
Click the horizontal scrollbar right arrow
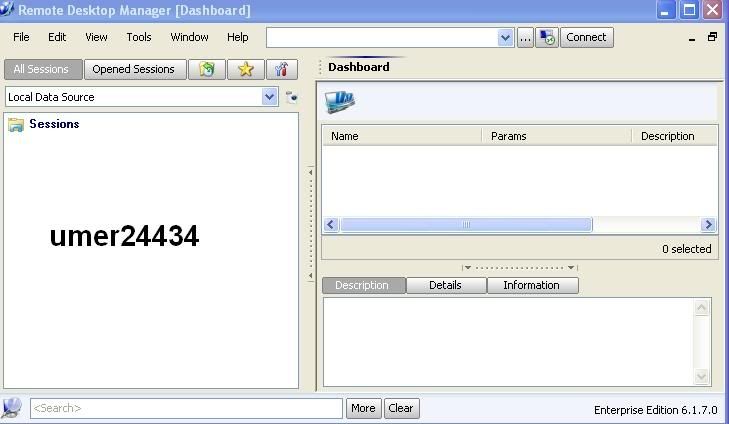(708, 225)
